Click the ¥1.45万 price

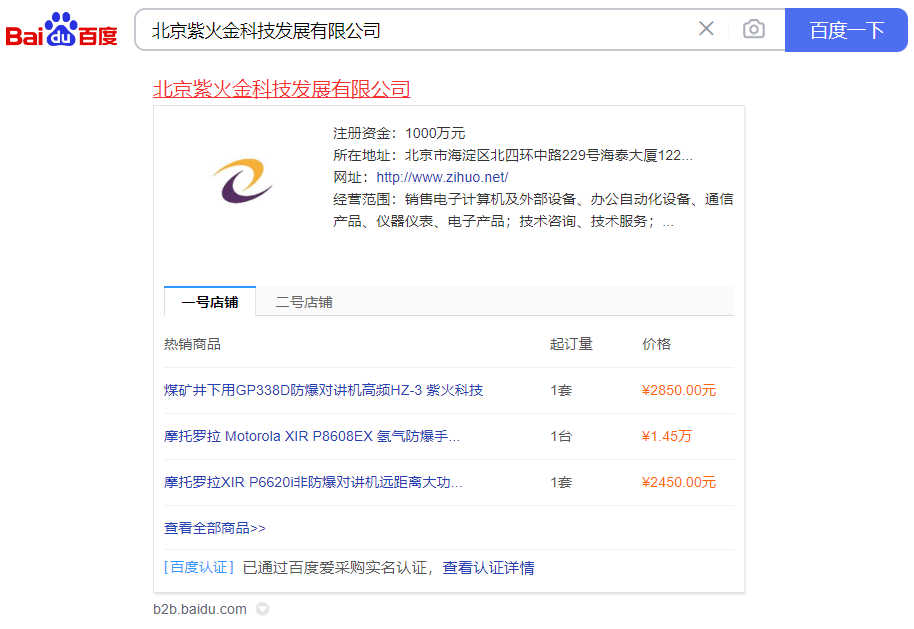coord(666,436)
